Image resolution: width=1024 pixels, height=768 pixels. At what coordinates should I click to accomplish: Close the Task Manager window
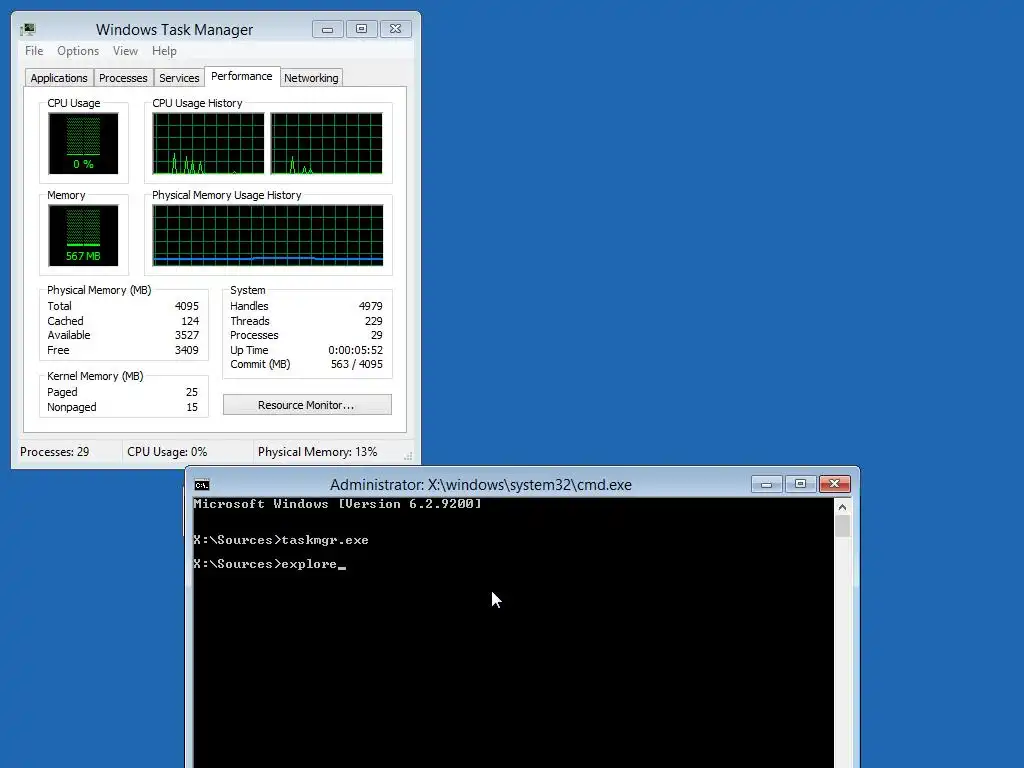395,29
